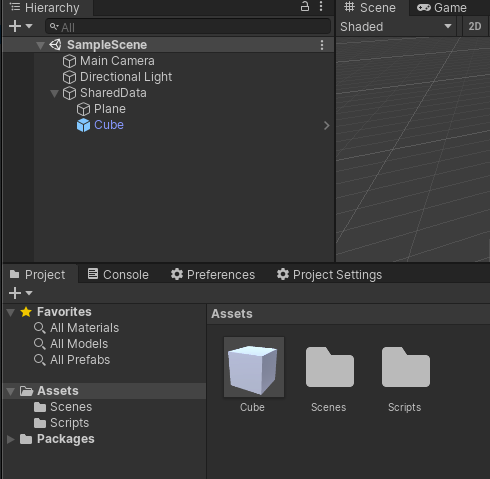Image resolution: width=490 pixels, height=479 pixels.
Task: Click the Favorites star icon
Action: click(26, 312)
